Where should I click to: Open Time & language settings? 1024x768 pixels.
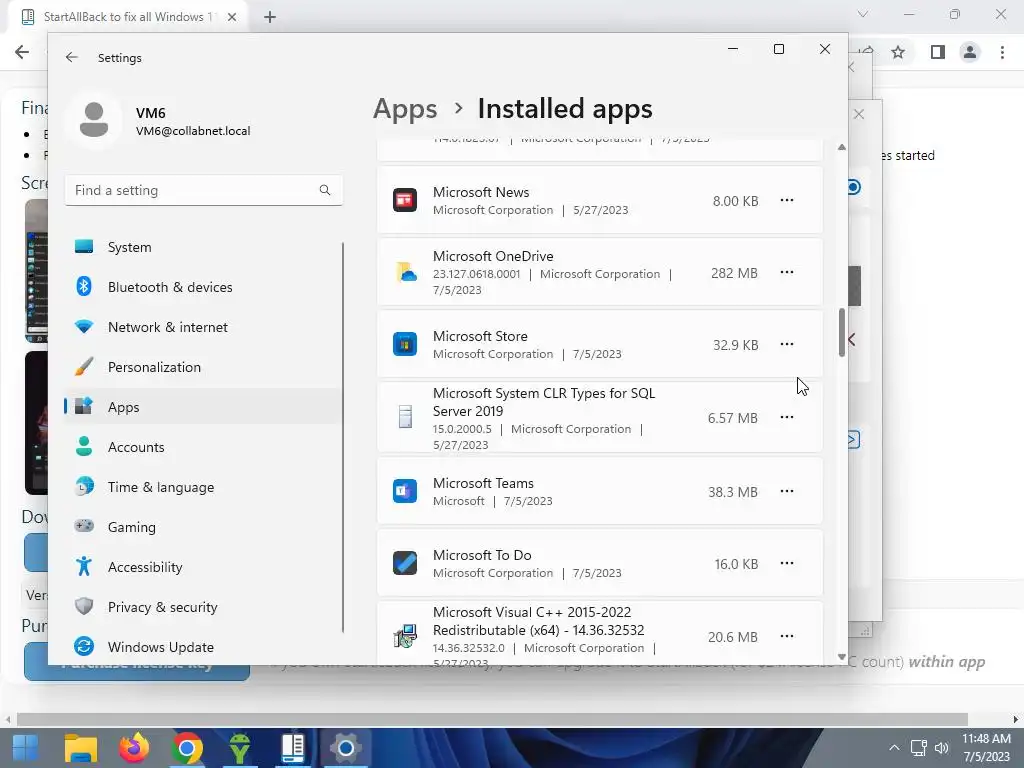click(202, 487)
